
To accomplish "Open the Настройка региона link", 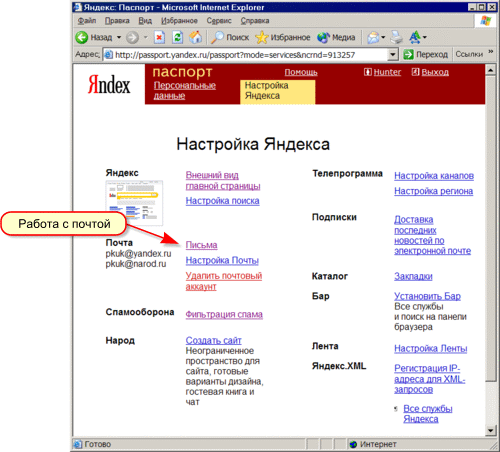I will [x=433, y=191].
